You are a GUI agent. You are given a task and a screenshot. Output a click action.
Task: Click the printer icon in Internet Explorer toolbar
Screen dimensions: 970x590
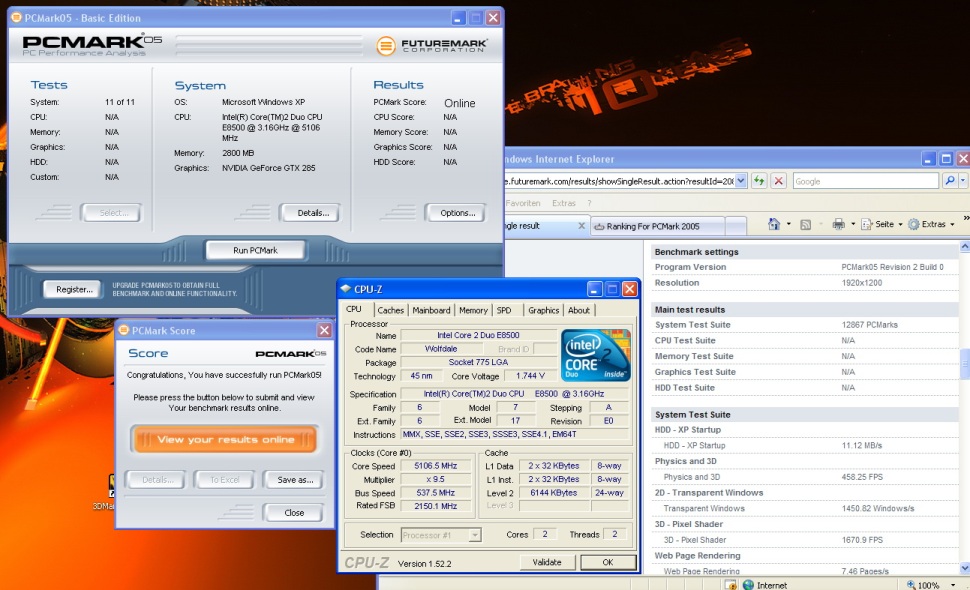[x=838, y=224]
